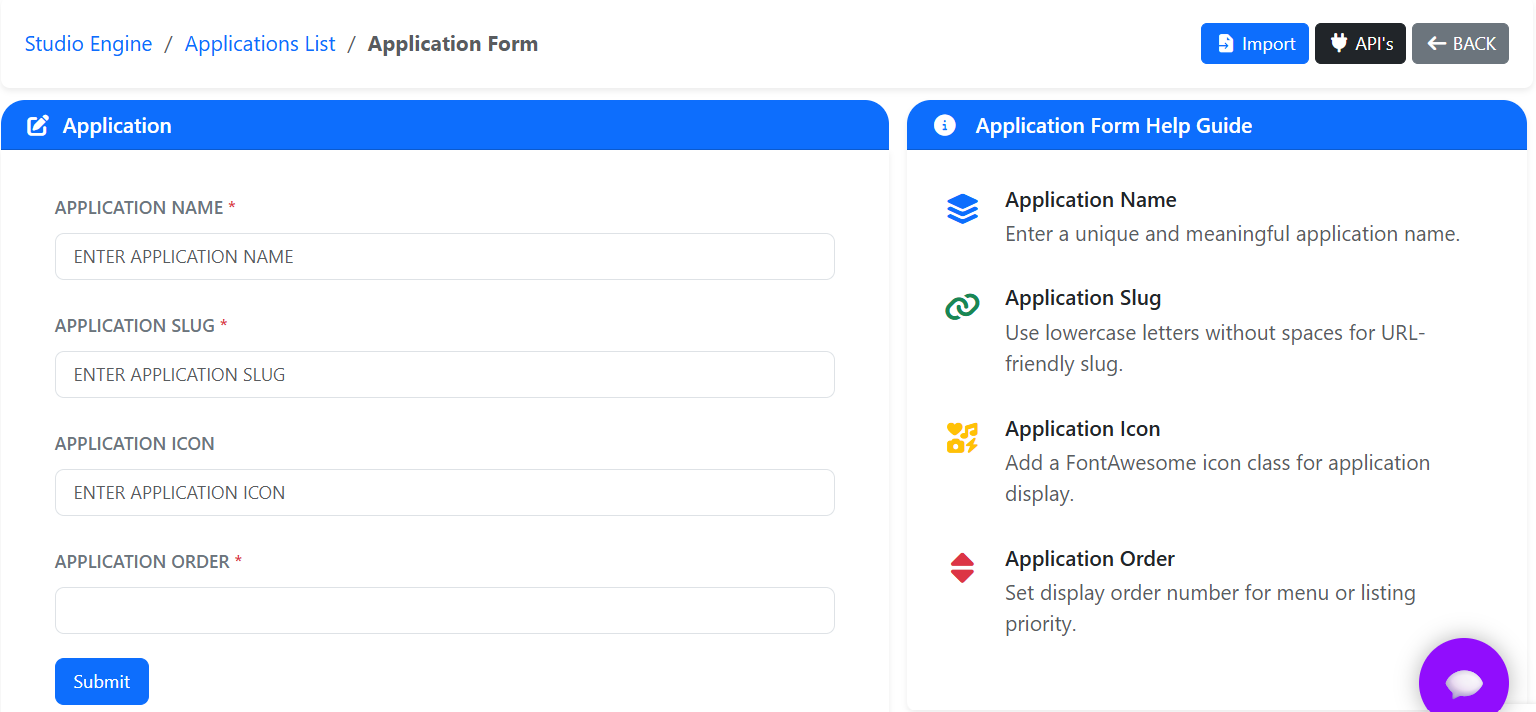1536x712 pixels.
Task: Click the green link icon for Application Slug
Action: coord(962,307)
